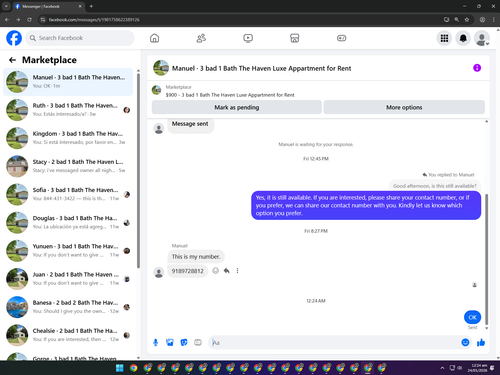The image size is (500, 375).
Task: Open Banesa conversation in list
Action: [x=68, y=307]
